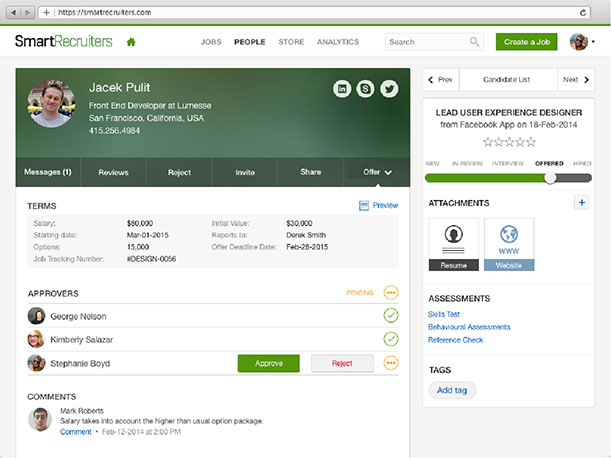Select the INTERVIEW stage label
This screenshot has height=458, width=611.
click(508, 163)
